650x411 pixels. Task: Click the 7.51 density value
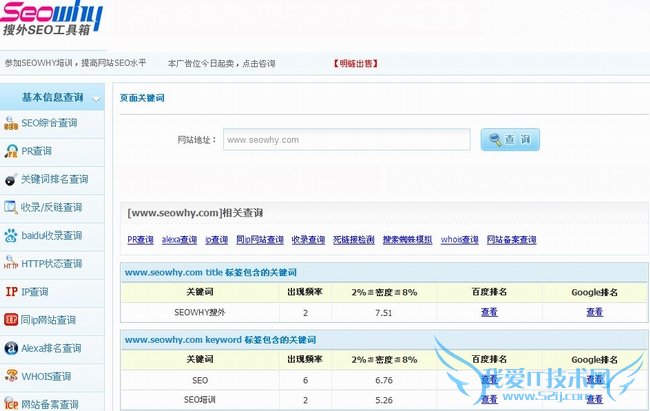(x=384, y=313)
